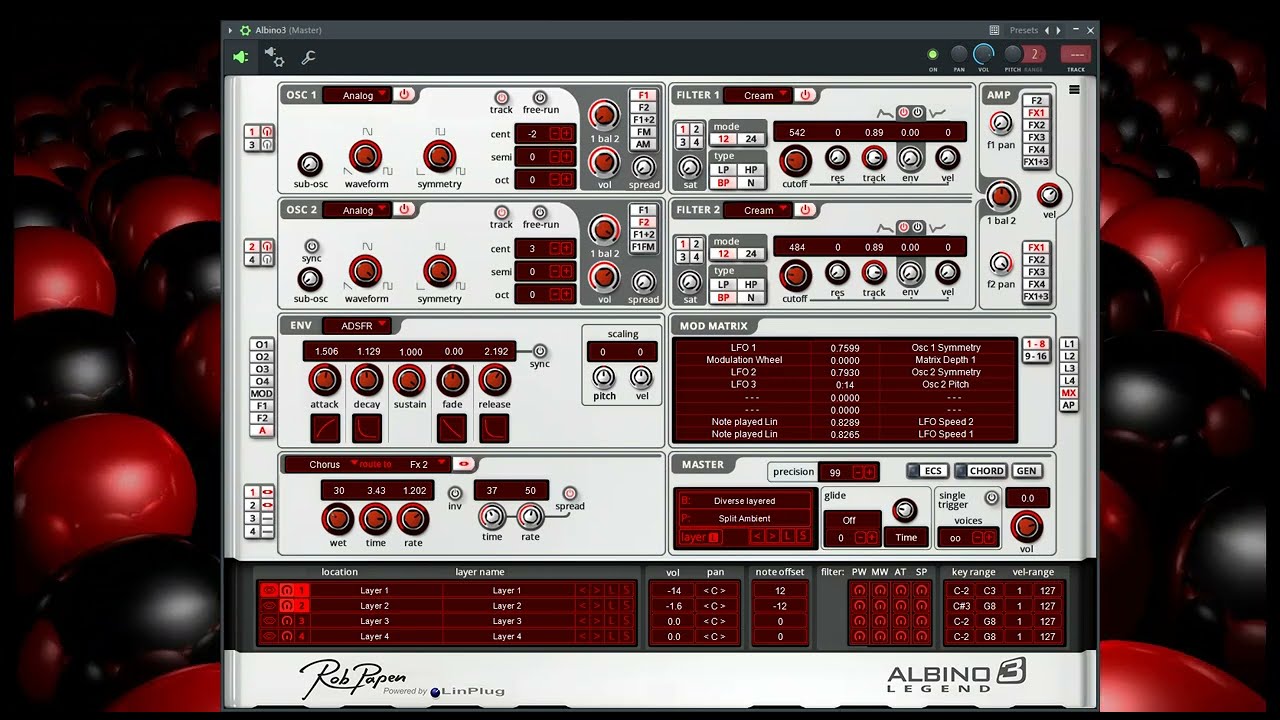This screenshot has height=720, width=1280.
Task: Click the attack curve shape icon
Action: point(325,428)
